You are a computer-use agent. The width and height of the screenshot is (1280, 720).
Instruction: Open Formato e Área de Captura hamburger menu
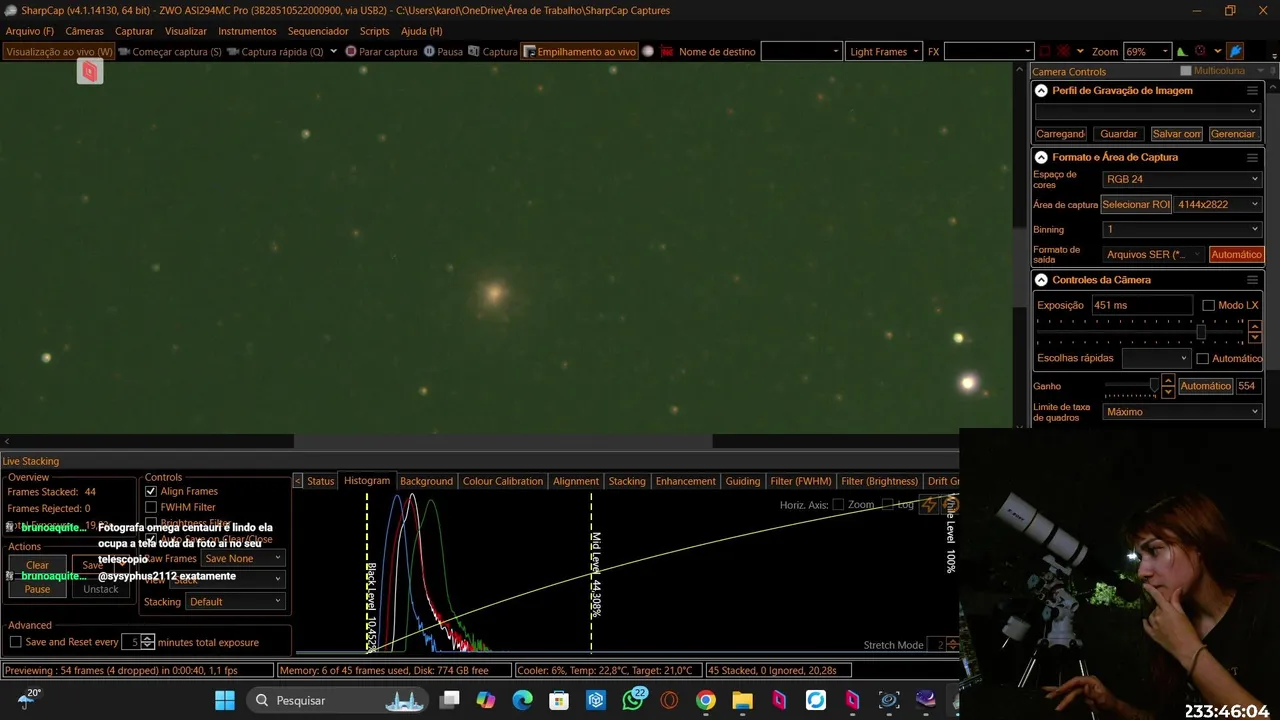1252,157
